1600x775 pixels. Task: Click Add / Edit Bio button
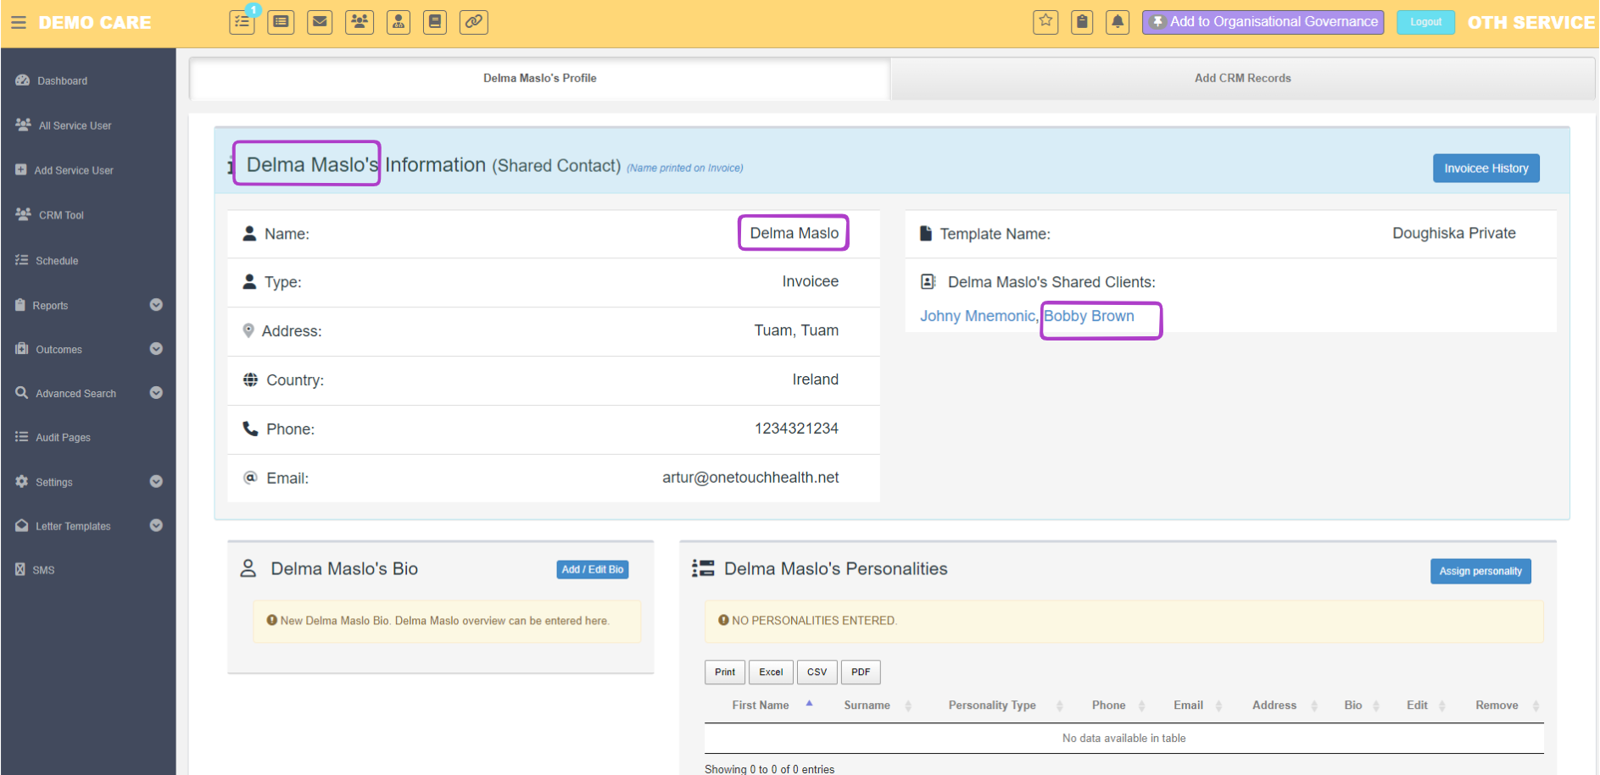(x=592, y=569)
